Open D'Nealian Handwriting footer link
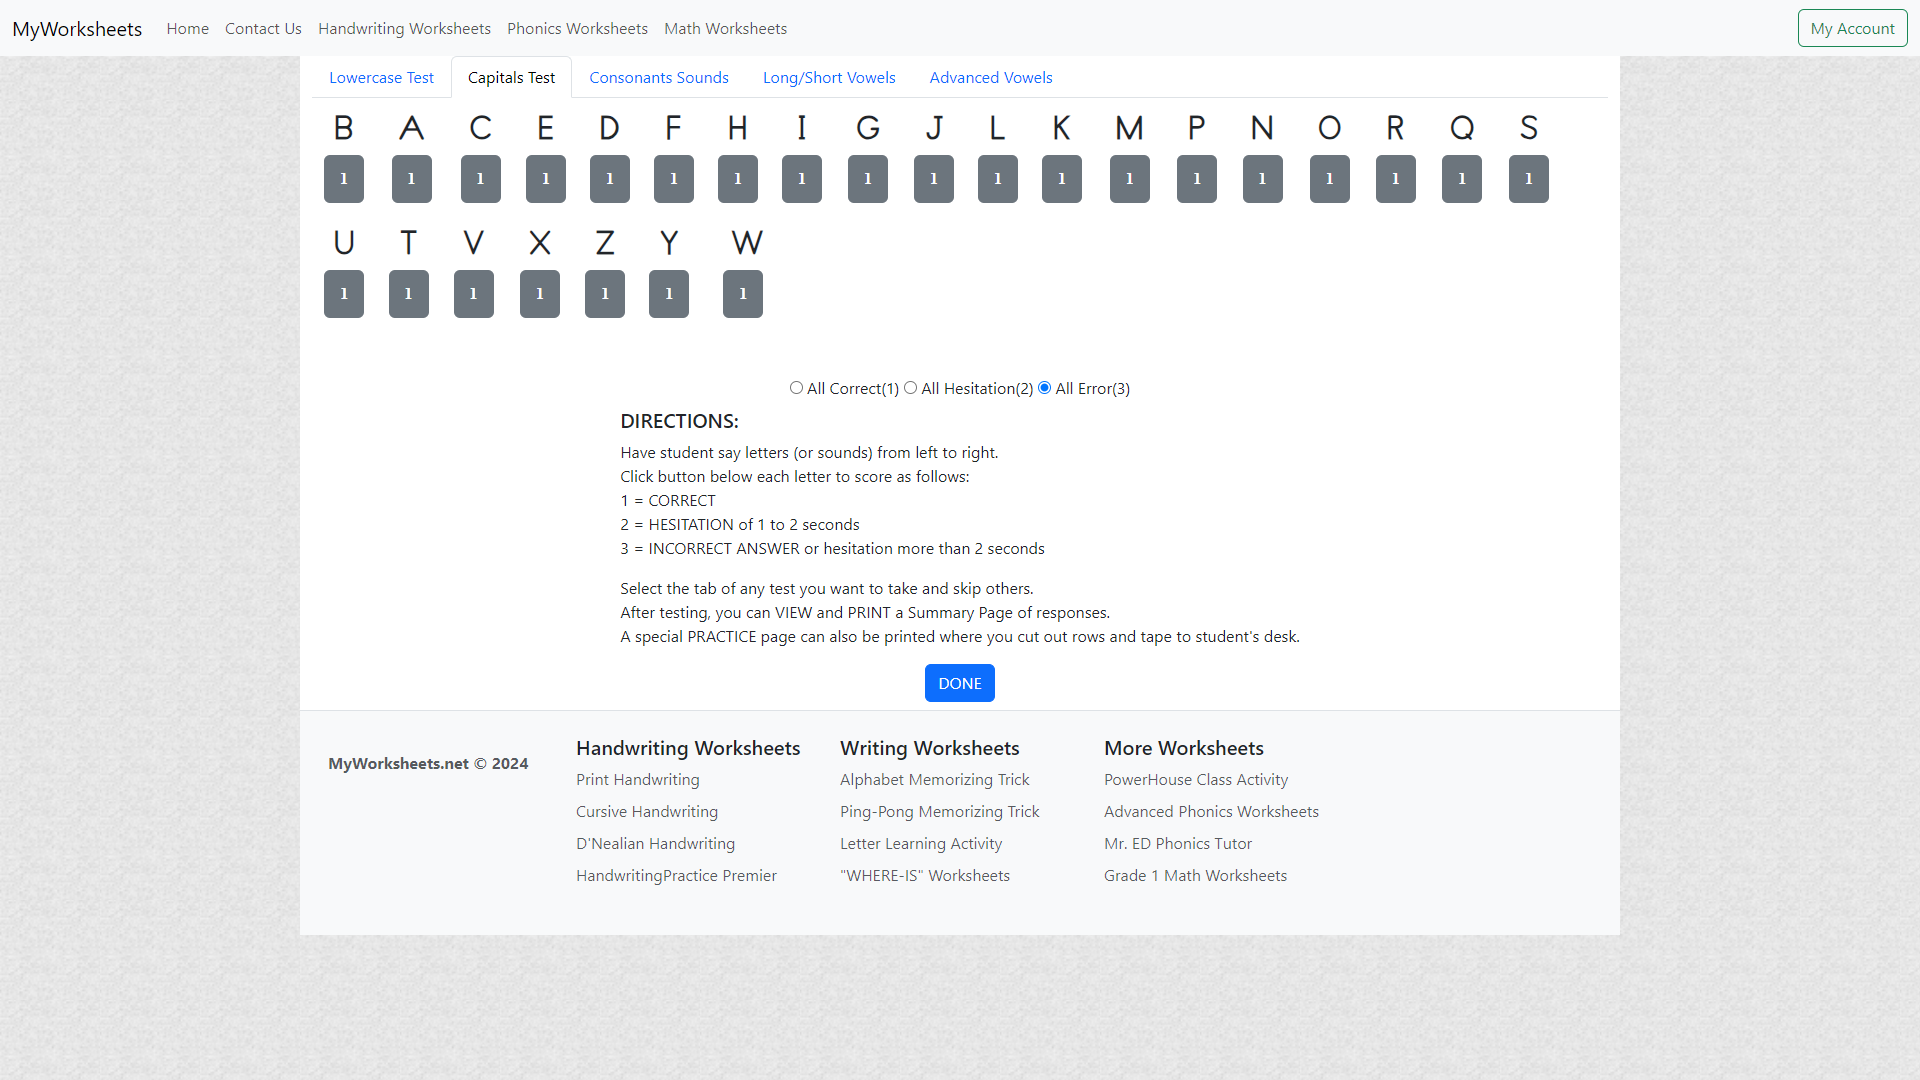Viewport: 1920px width, 1080px height. 655,844
